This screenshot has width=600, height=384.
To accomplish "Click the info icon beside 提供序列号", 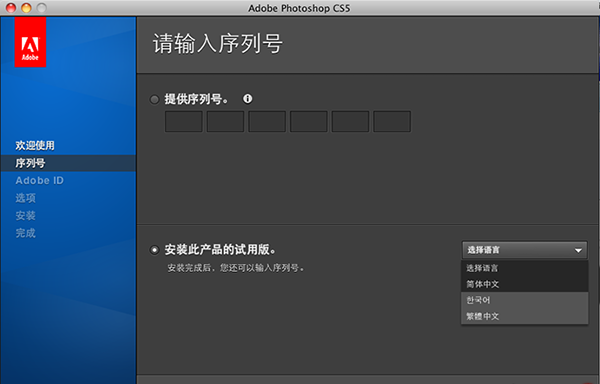I will 248,99.
